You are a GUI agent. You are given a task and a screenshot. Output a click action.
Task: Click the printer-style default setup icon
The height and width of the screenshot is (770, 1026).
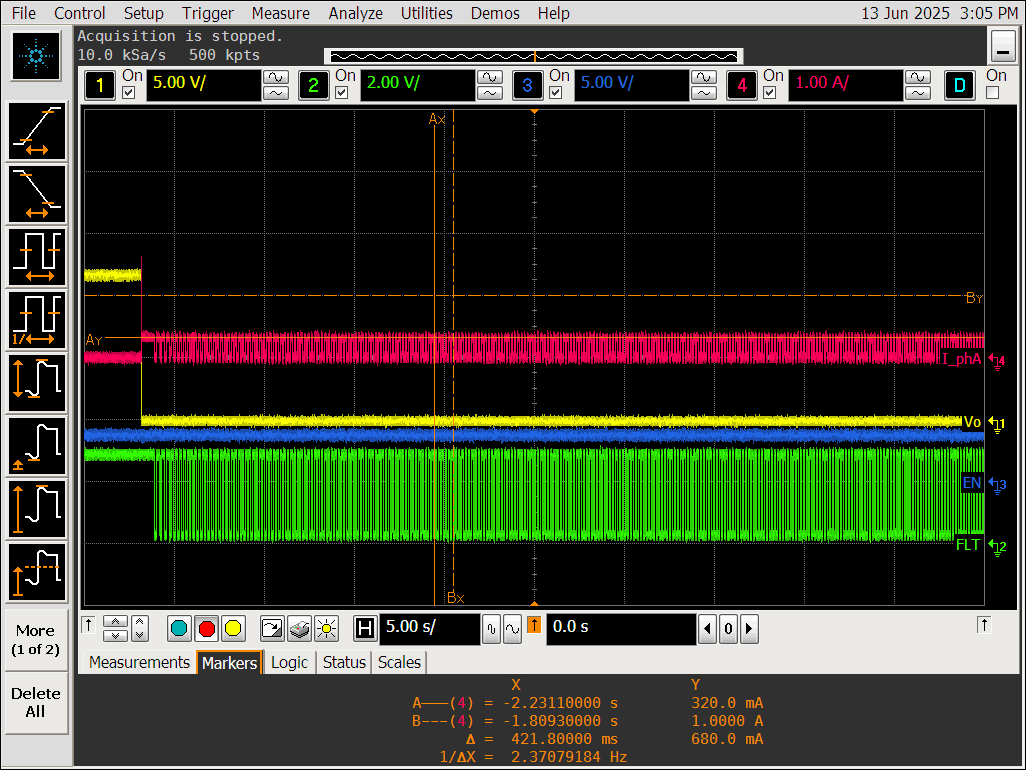tap(299, 629)
